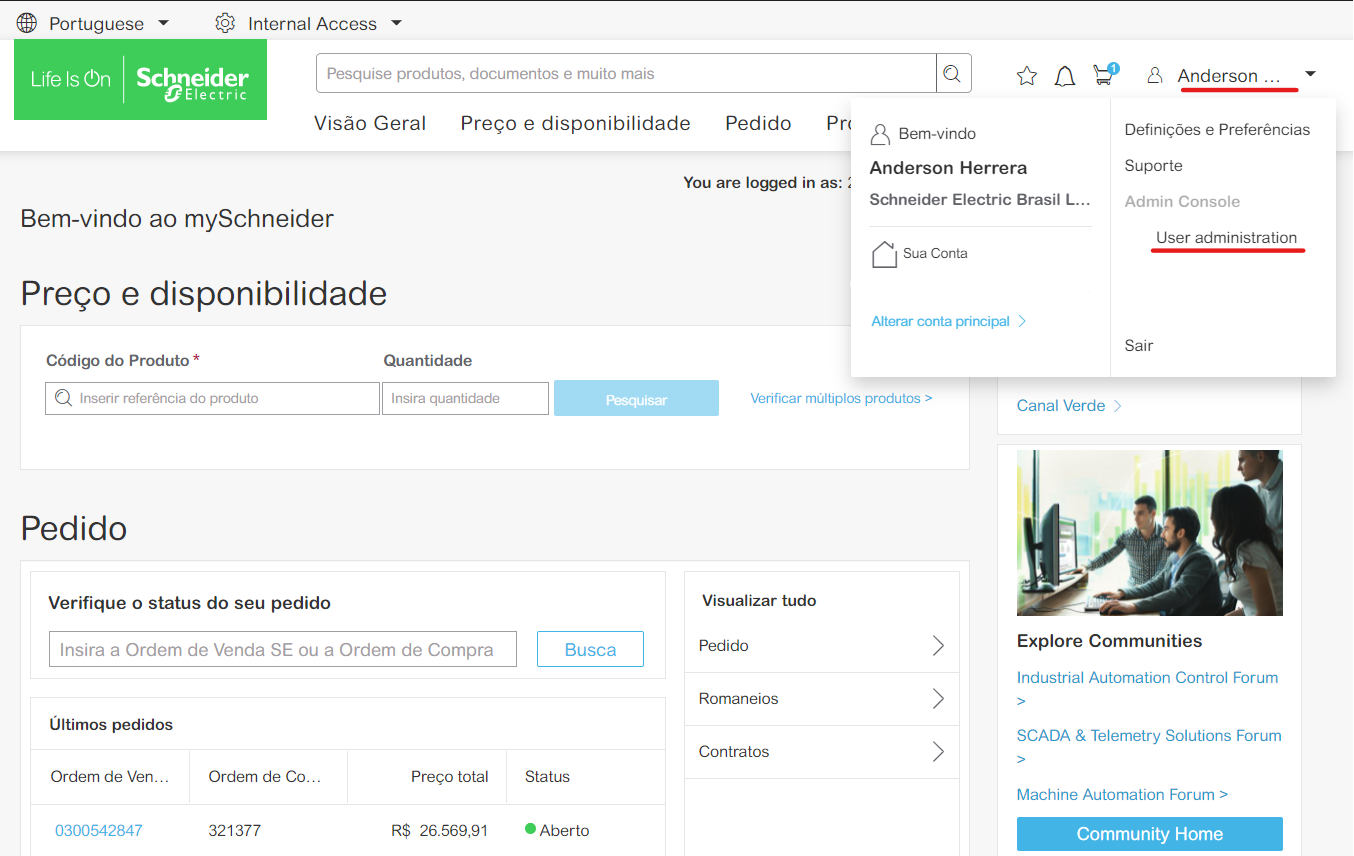Click Ordem de Ven... column header
This screenshot has width=1354, height=856.
pos(110,776)
